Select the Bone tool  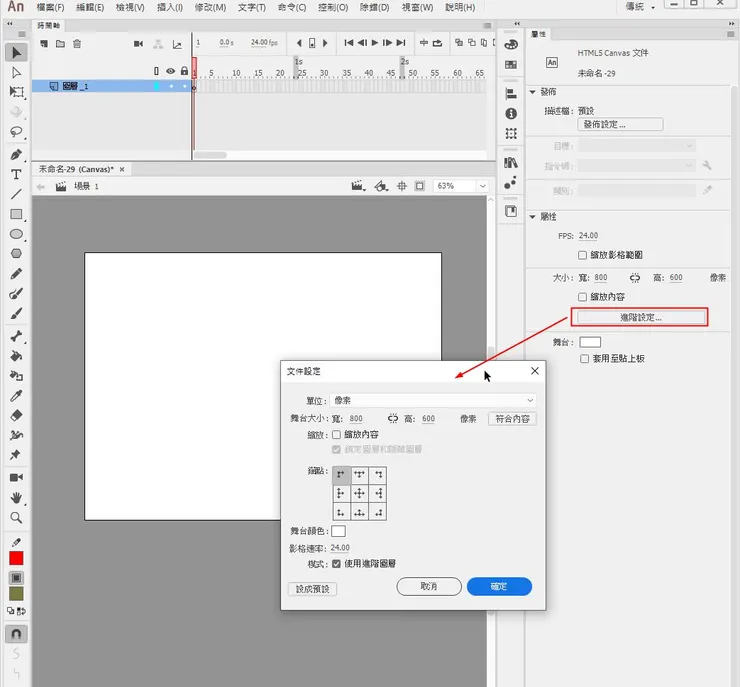(x=16, y=336)
